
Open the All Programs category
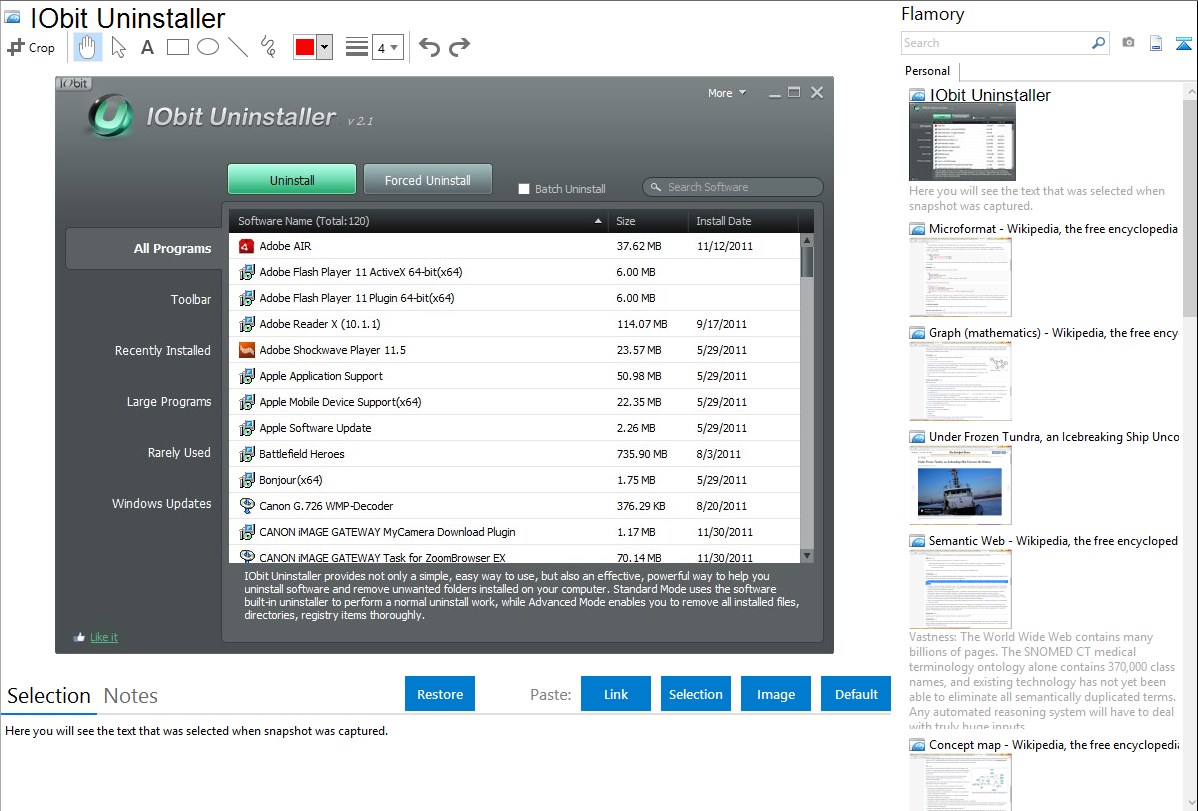144,248
